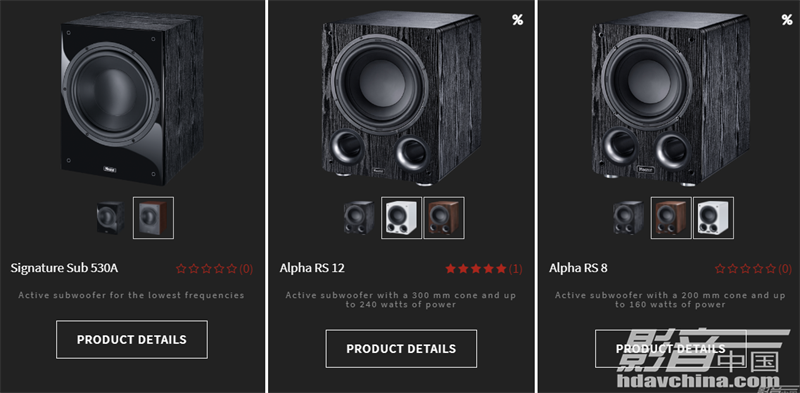The image size is (800, 393).
Task: View star rating of Alpha RS 8
Action: 753,268
